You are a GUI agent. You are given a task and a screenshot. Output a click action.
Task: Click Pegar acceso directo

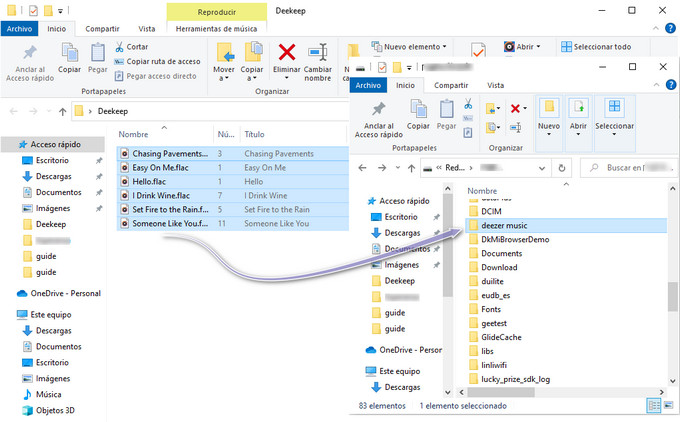(x=155, y=76)
